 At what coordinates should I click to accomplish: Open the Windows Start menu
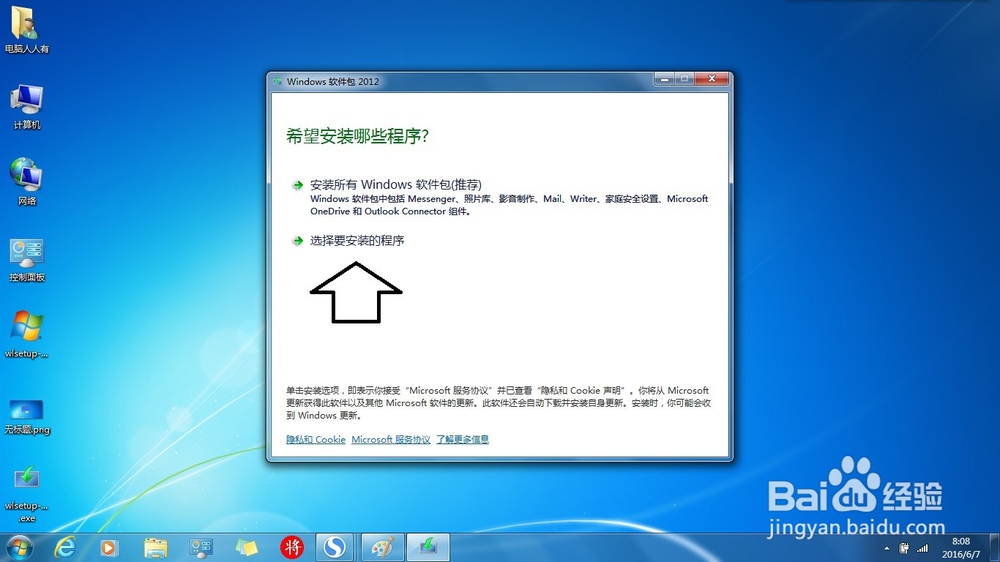[19, 547]
